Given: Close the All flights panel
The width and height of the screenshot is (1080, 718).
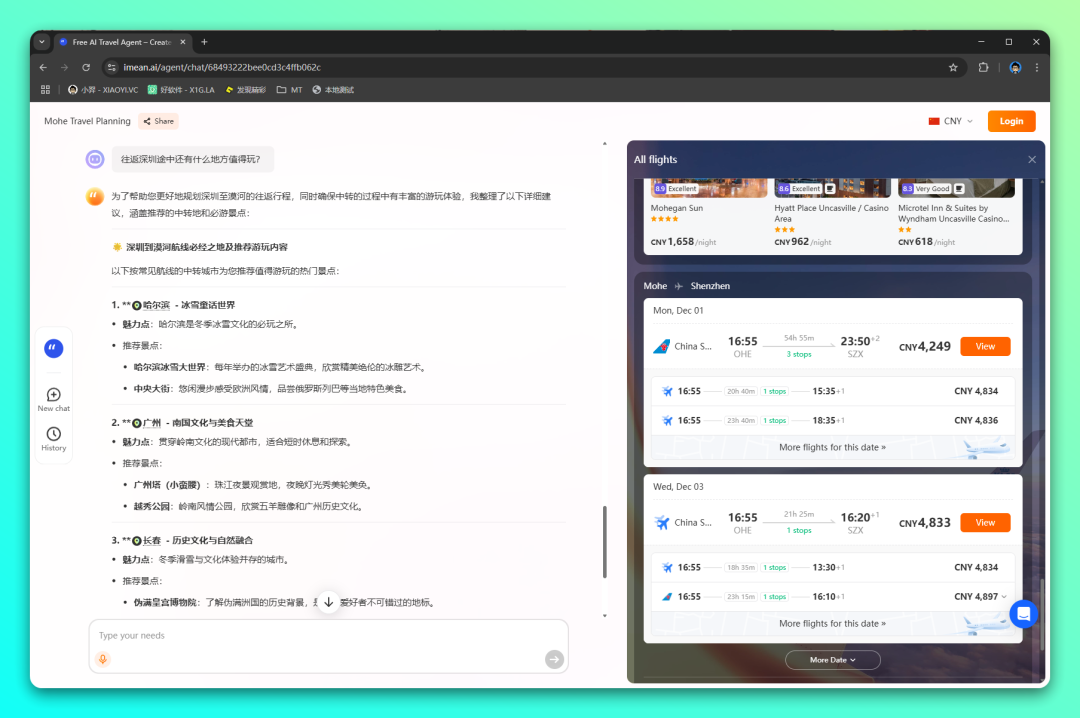Looking at the screenshot, I should point(1032,160).
